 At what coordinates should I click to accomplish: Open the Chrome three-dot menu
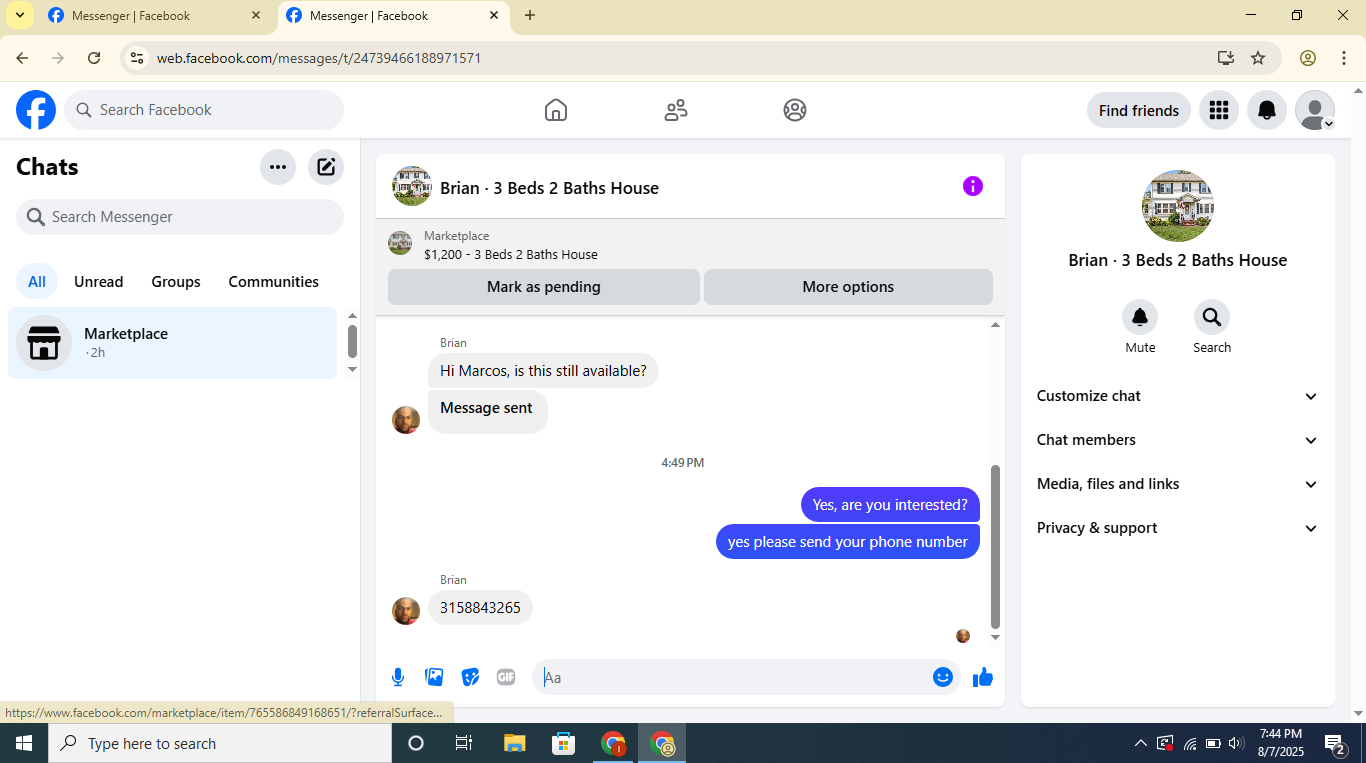1344,58
